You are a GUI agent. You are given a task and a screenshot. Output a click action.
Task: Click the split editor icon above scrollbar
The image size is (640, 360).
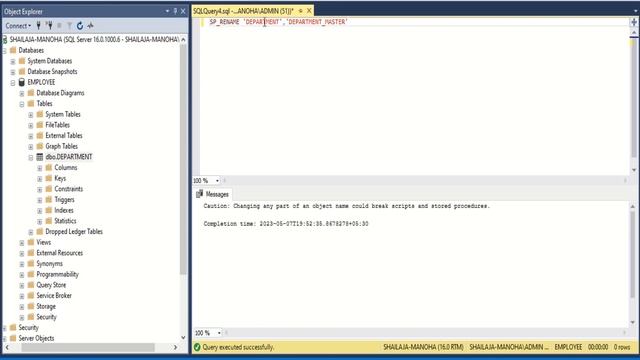pyautogui.click(x=634, y=22)
